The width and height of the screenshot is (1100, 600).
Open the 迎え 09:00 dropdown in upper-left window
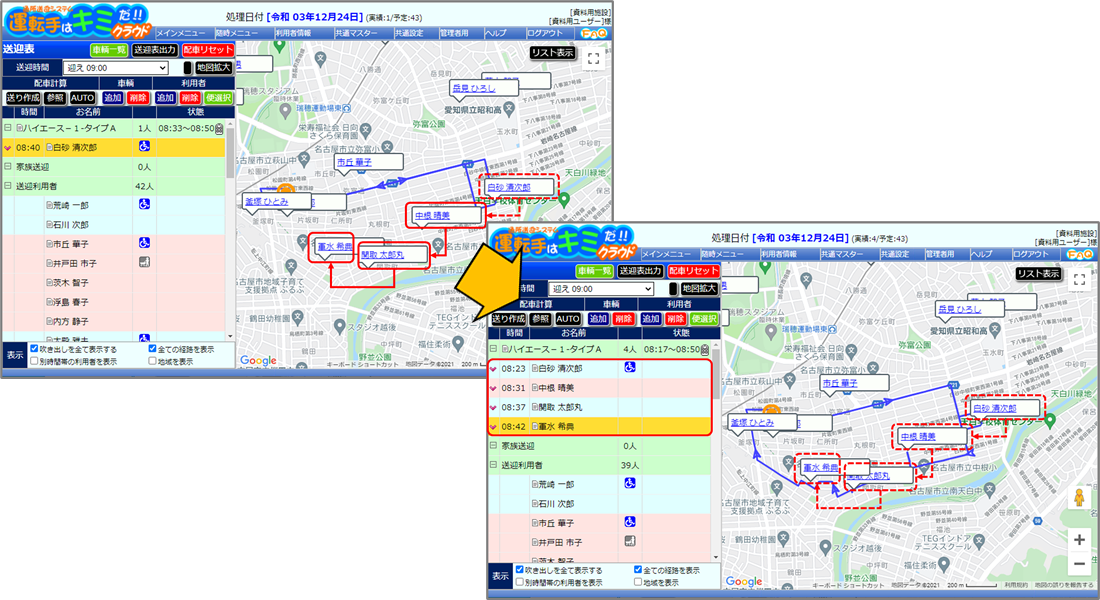click(116, 68)
